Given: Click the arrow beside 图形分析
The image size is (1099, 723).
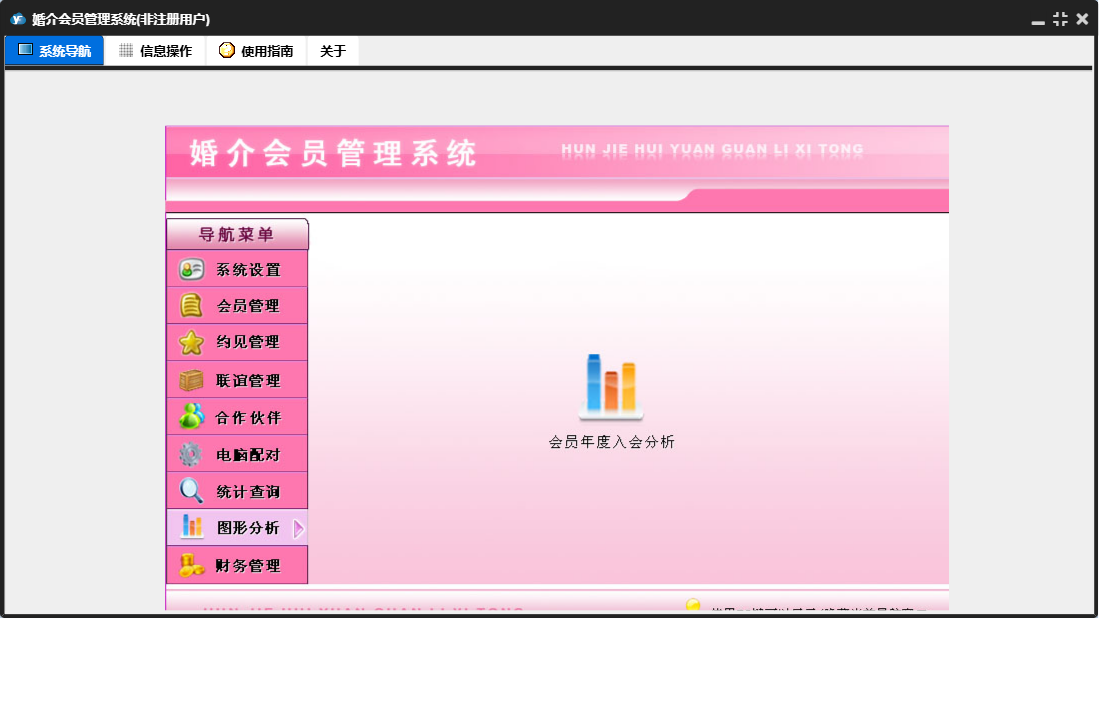Looking at the screenshot, I should [x=299, y=528].
